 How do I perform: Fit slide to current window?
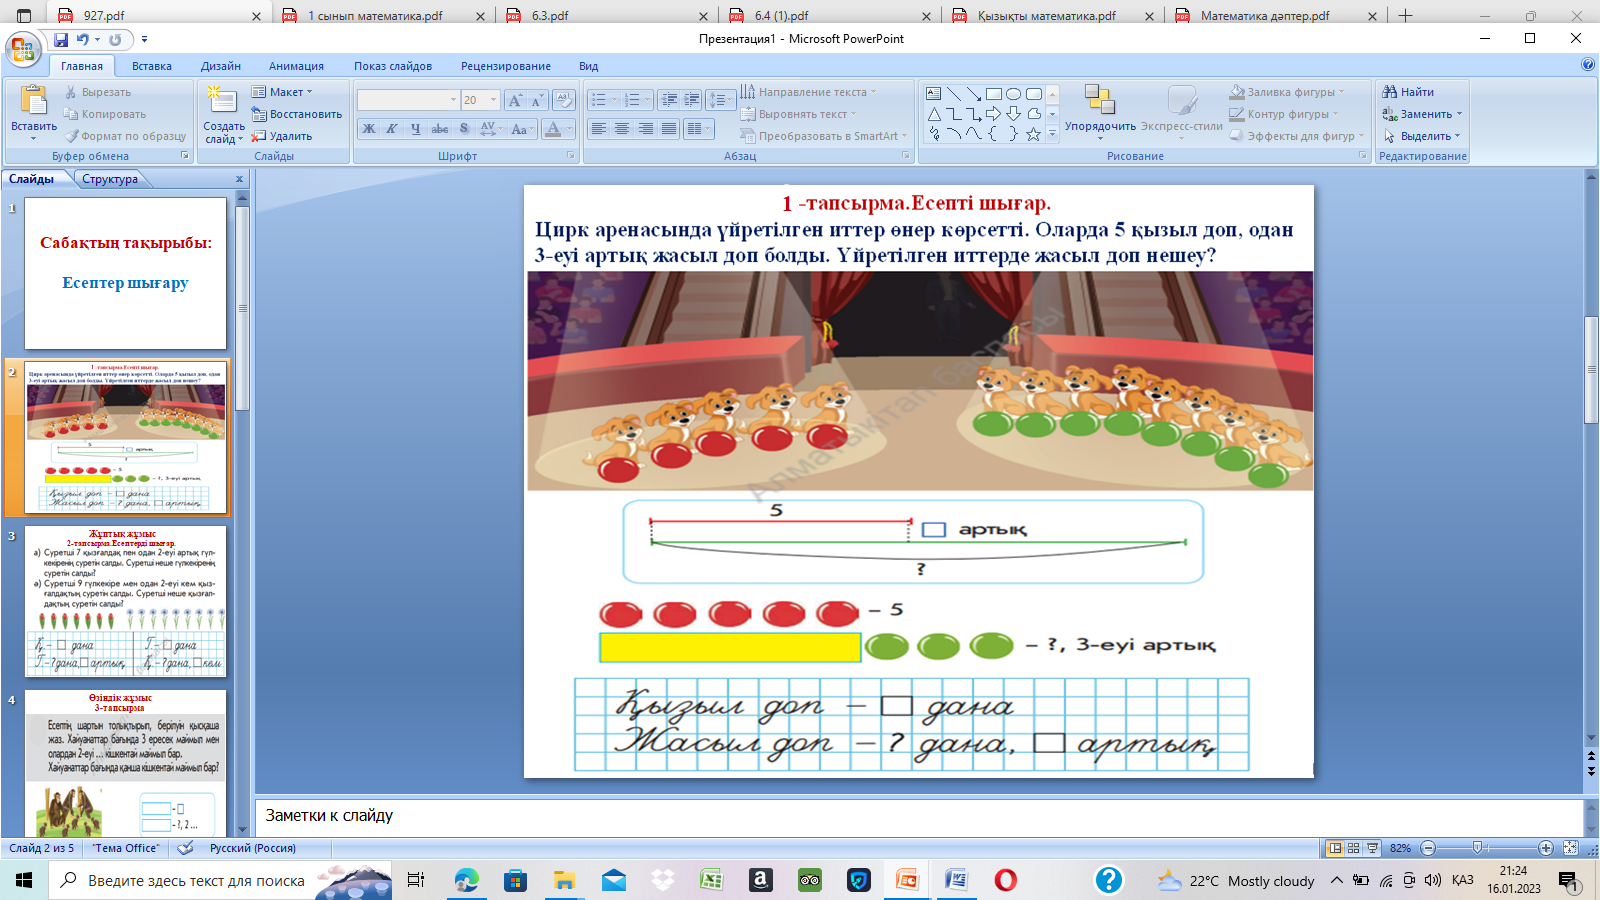click(1570, 848)
